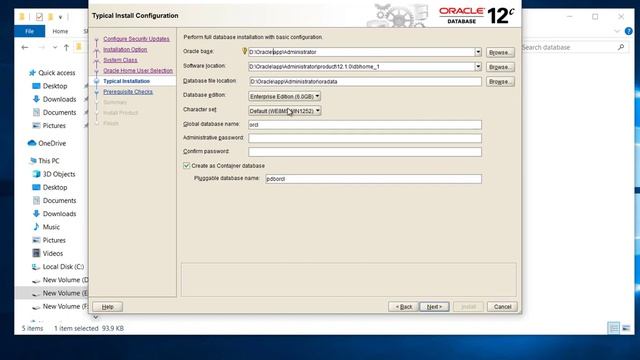The image size is (640, 360).
Task: Switch to large icons view in status bar
Action: [626, 328]
